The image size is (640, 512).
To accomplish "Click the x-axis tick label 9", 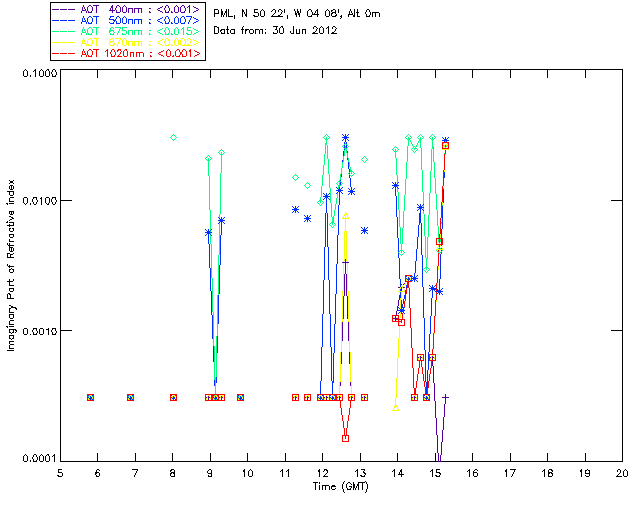I will 210,473.
